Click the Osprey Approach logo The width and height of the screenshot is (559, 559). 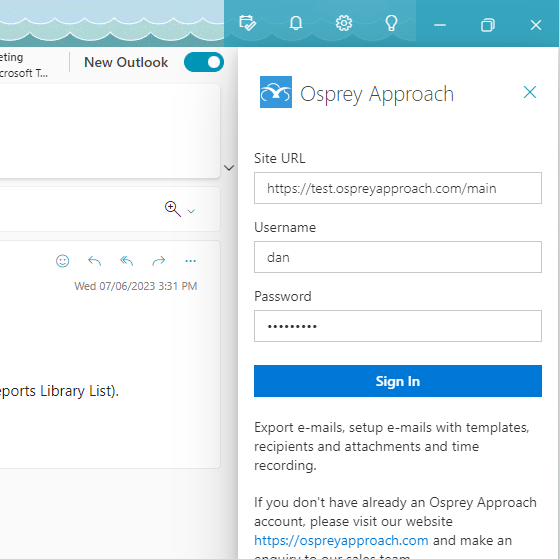[x=276, y=92]
